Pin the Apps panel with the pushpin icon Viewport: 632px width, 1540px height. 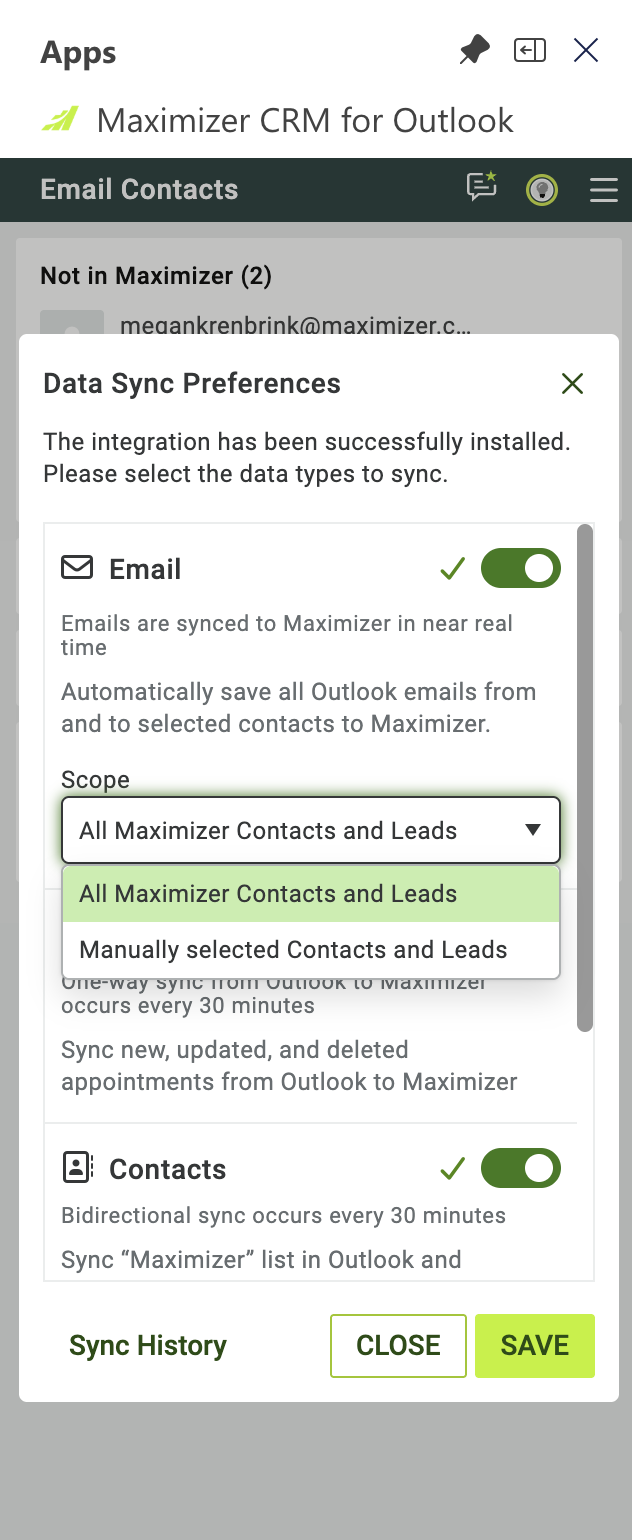click(x=474, y=50)
